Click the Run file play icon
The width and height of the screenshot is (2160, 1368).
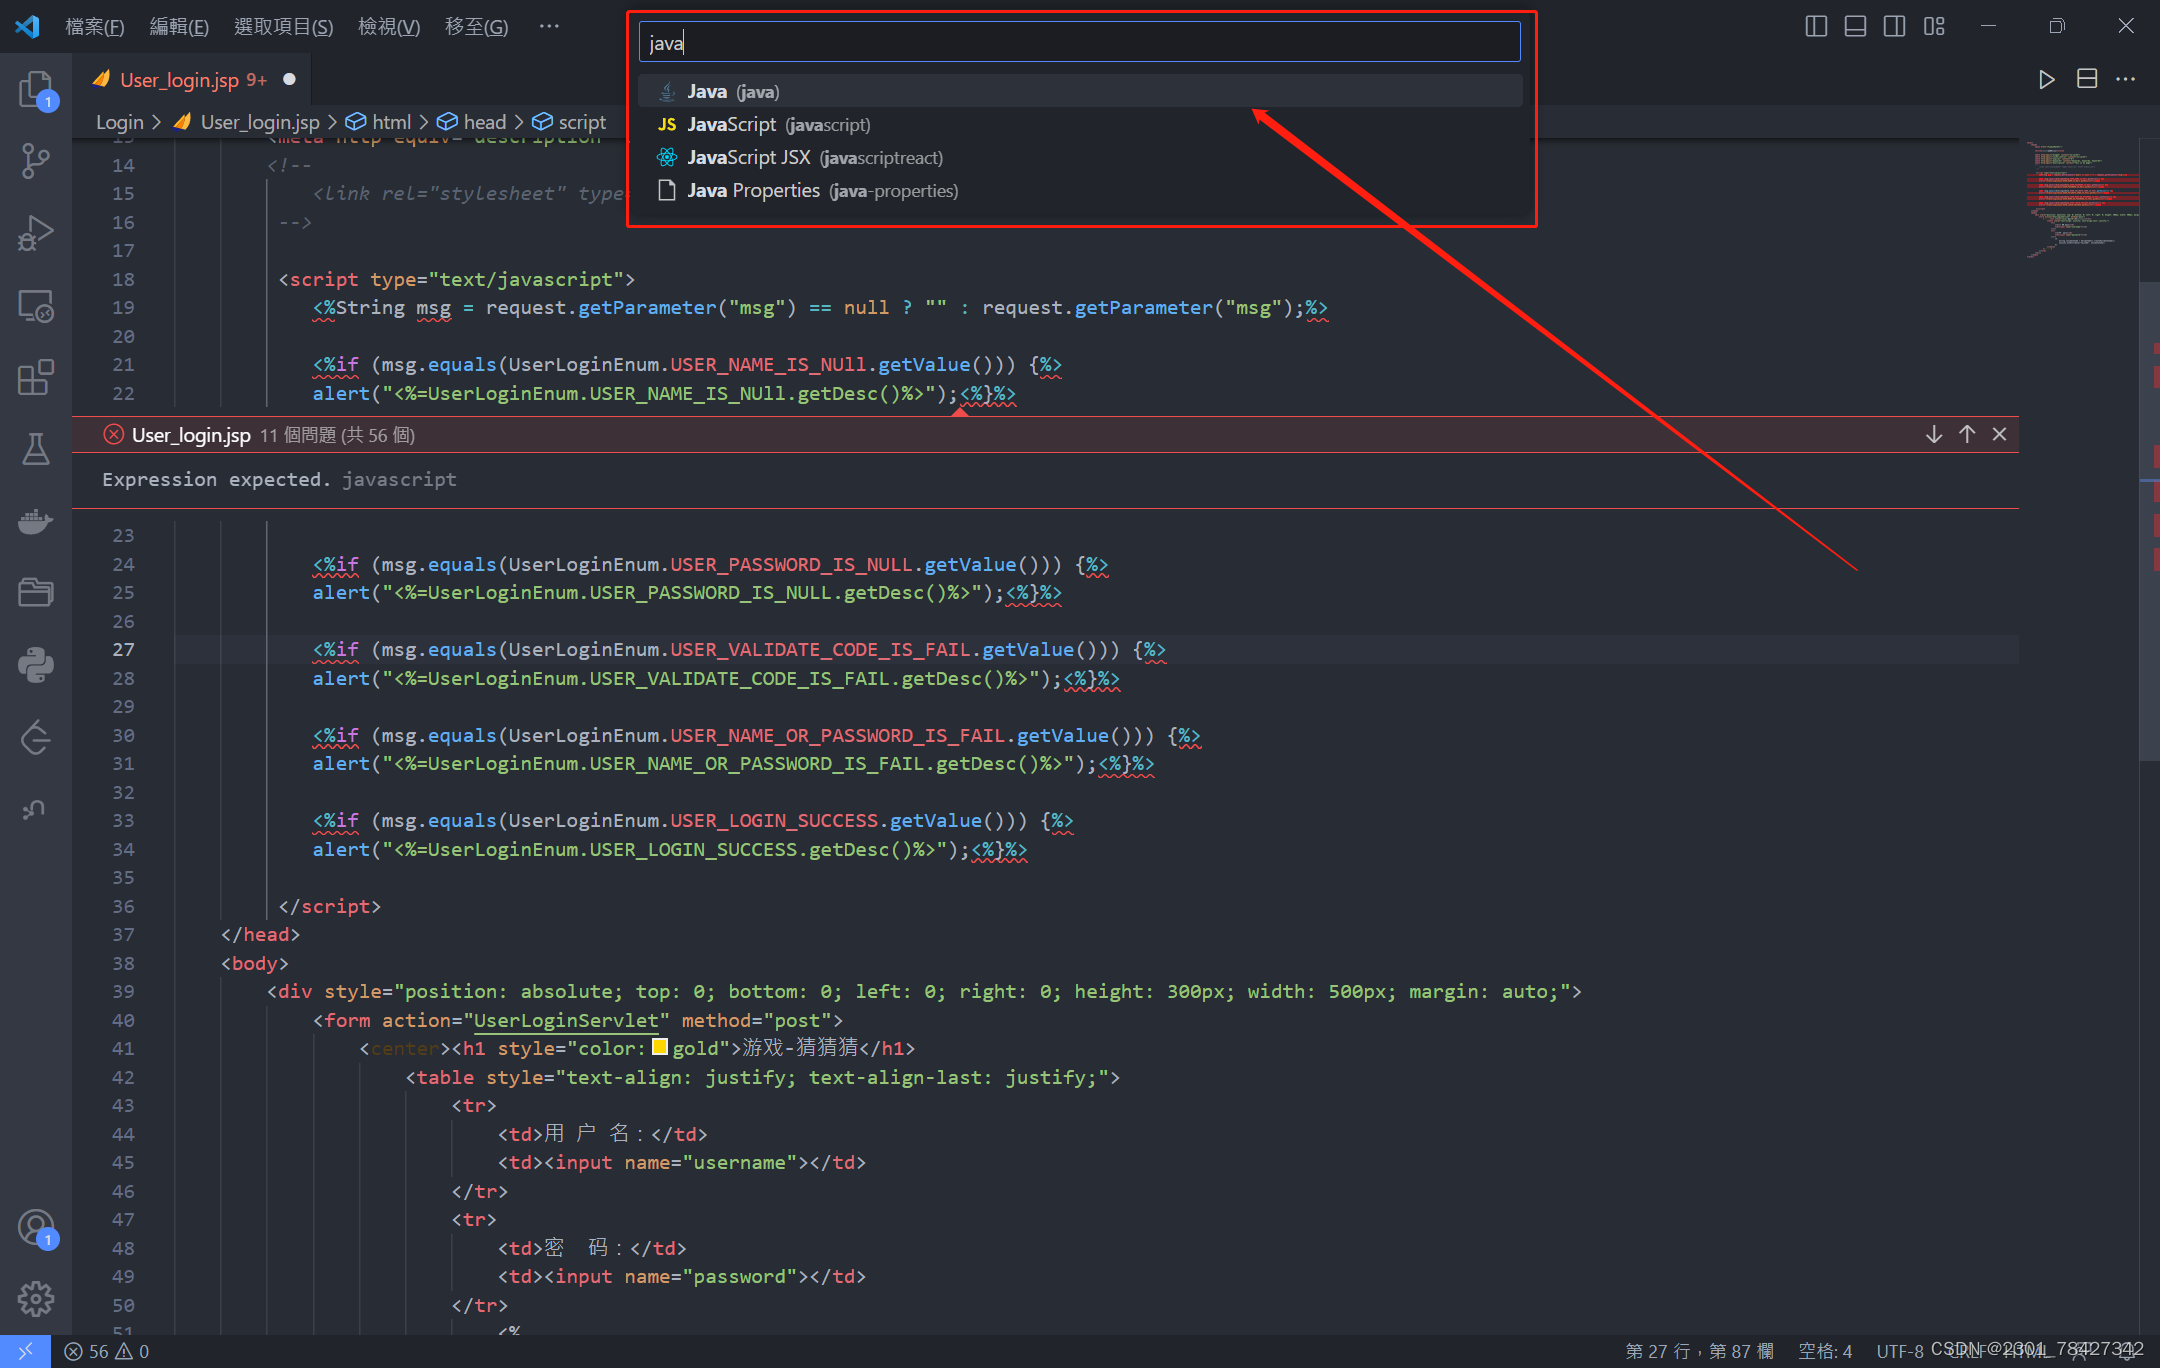click(x=2046, y=80)
